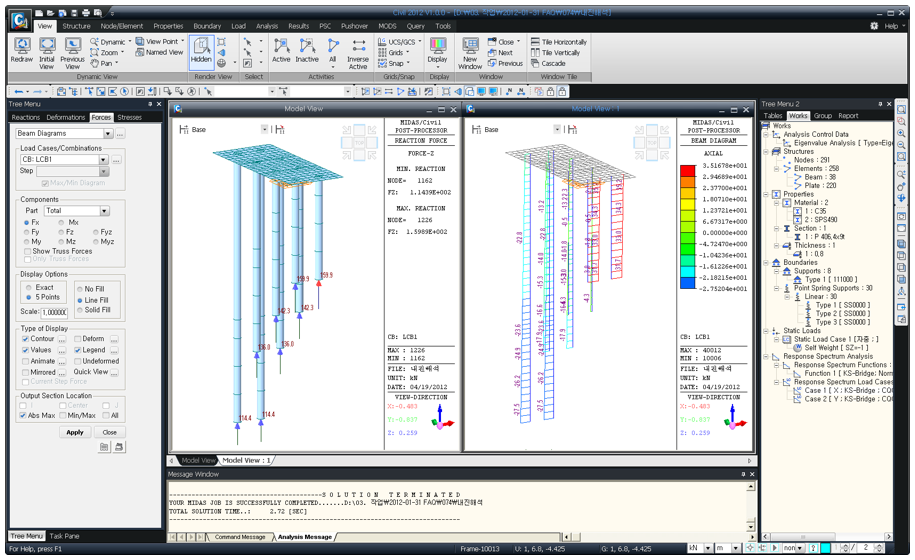Open the Command Message tab
This screenshot has width=915, height=560.
coord(240,537)
